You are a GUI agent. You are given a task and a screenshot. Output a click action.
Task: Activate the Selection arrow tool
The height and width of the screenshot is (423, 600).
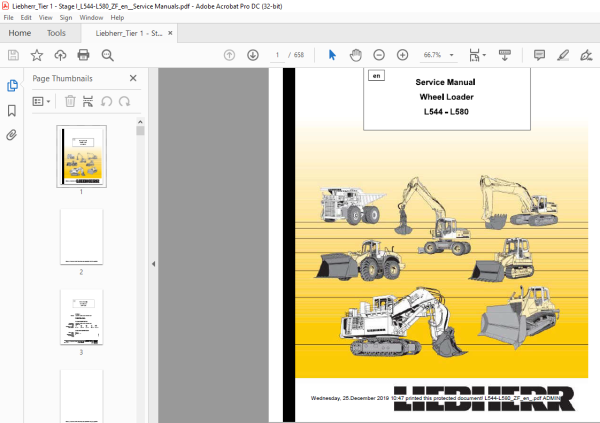point(332,55)
